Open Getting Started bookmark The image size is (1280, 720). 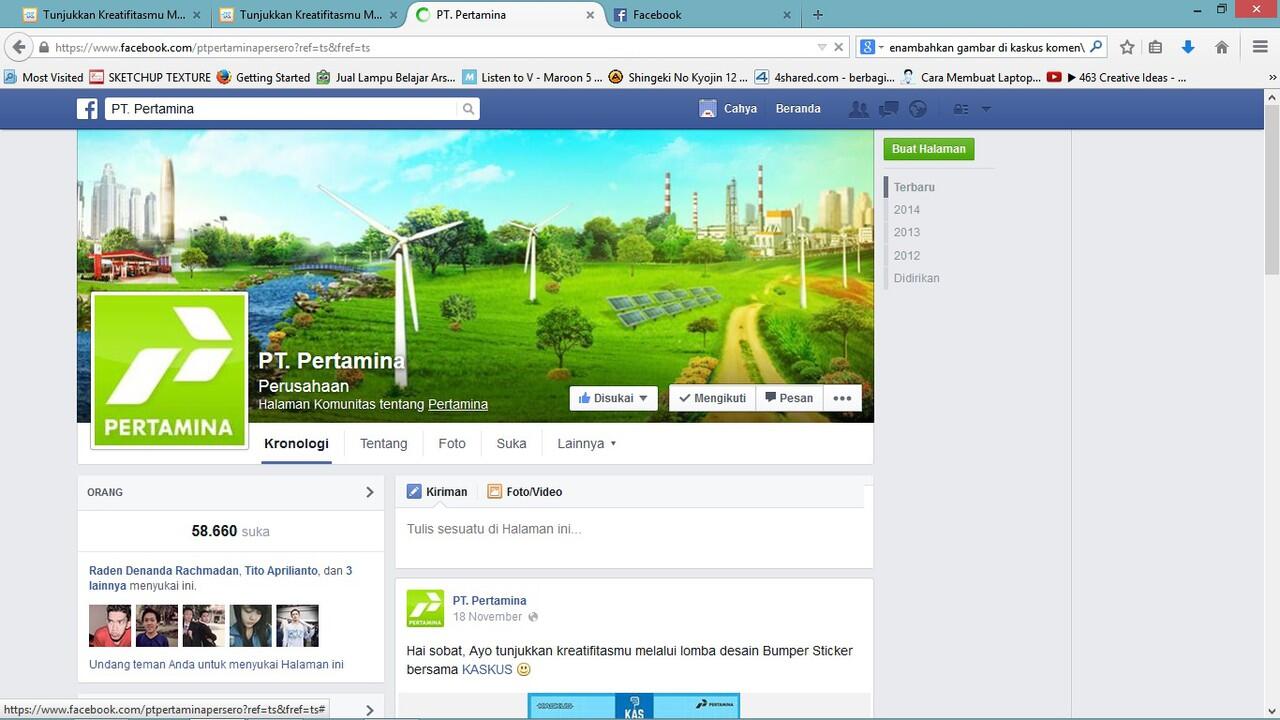(x=263, y=77)
